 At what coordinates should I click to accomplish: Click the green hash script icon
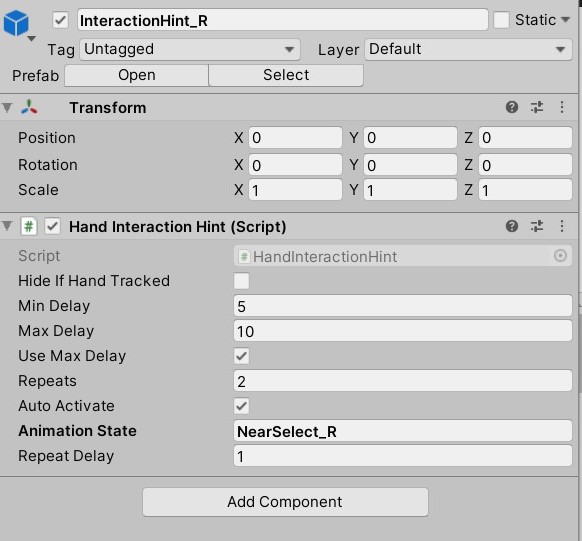coord(29,226)
